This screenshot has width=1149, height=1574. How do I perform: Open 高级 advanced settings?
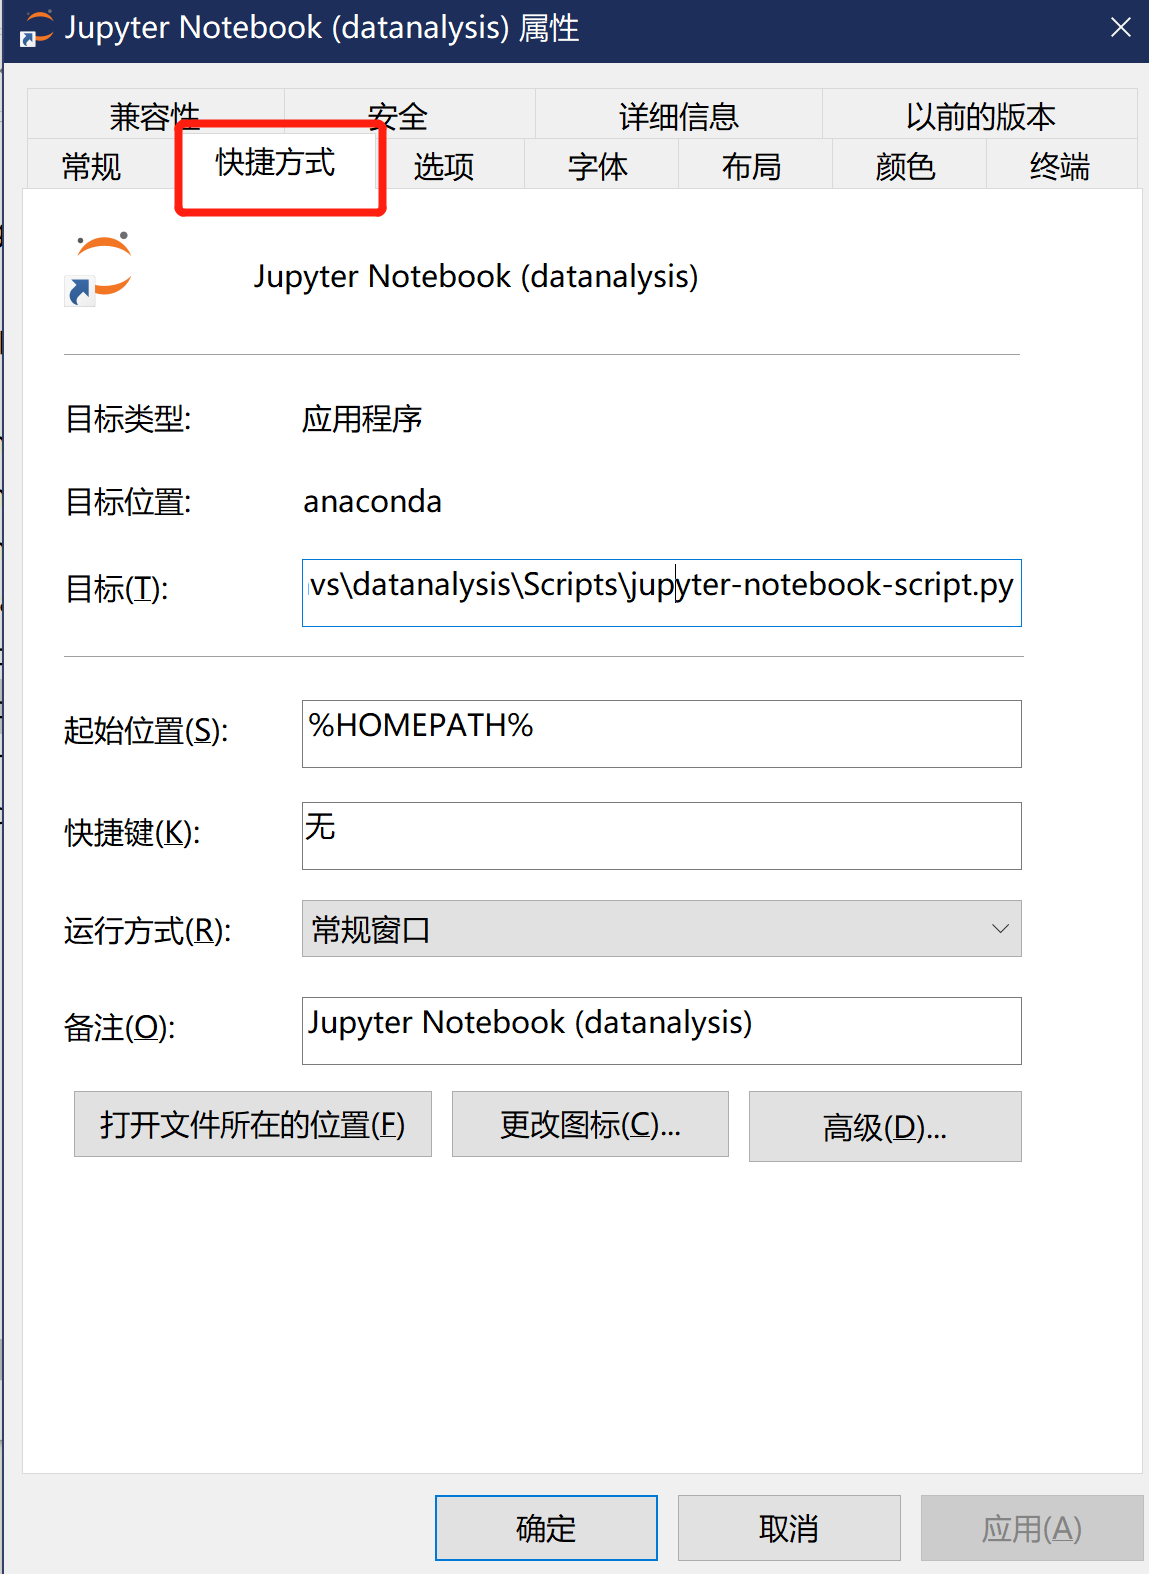click(x=885, y=1127)
